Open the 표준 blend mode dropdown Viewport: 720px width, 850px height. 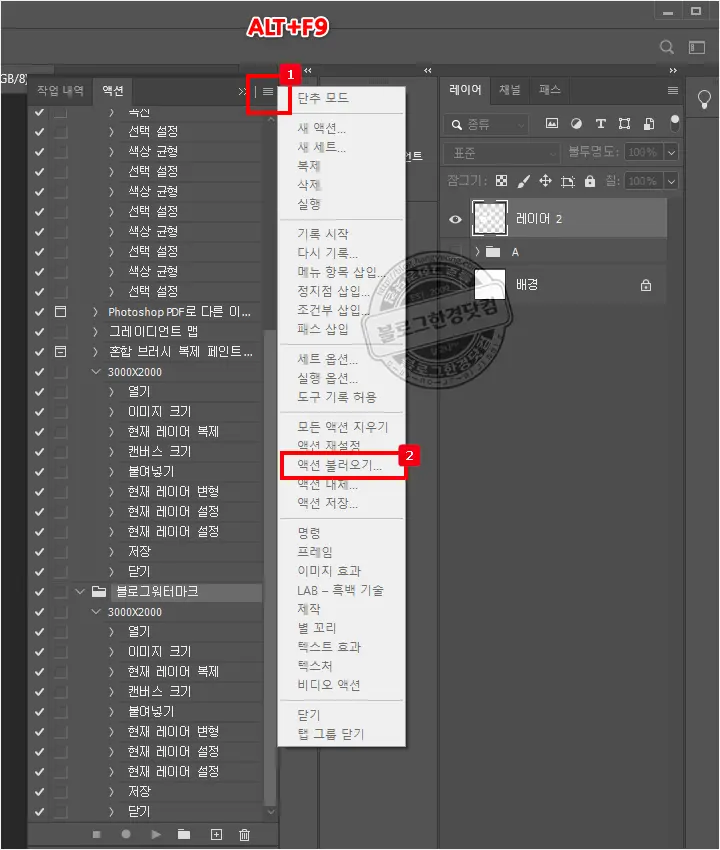pyautogui.click(x=502, y=153)
